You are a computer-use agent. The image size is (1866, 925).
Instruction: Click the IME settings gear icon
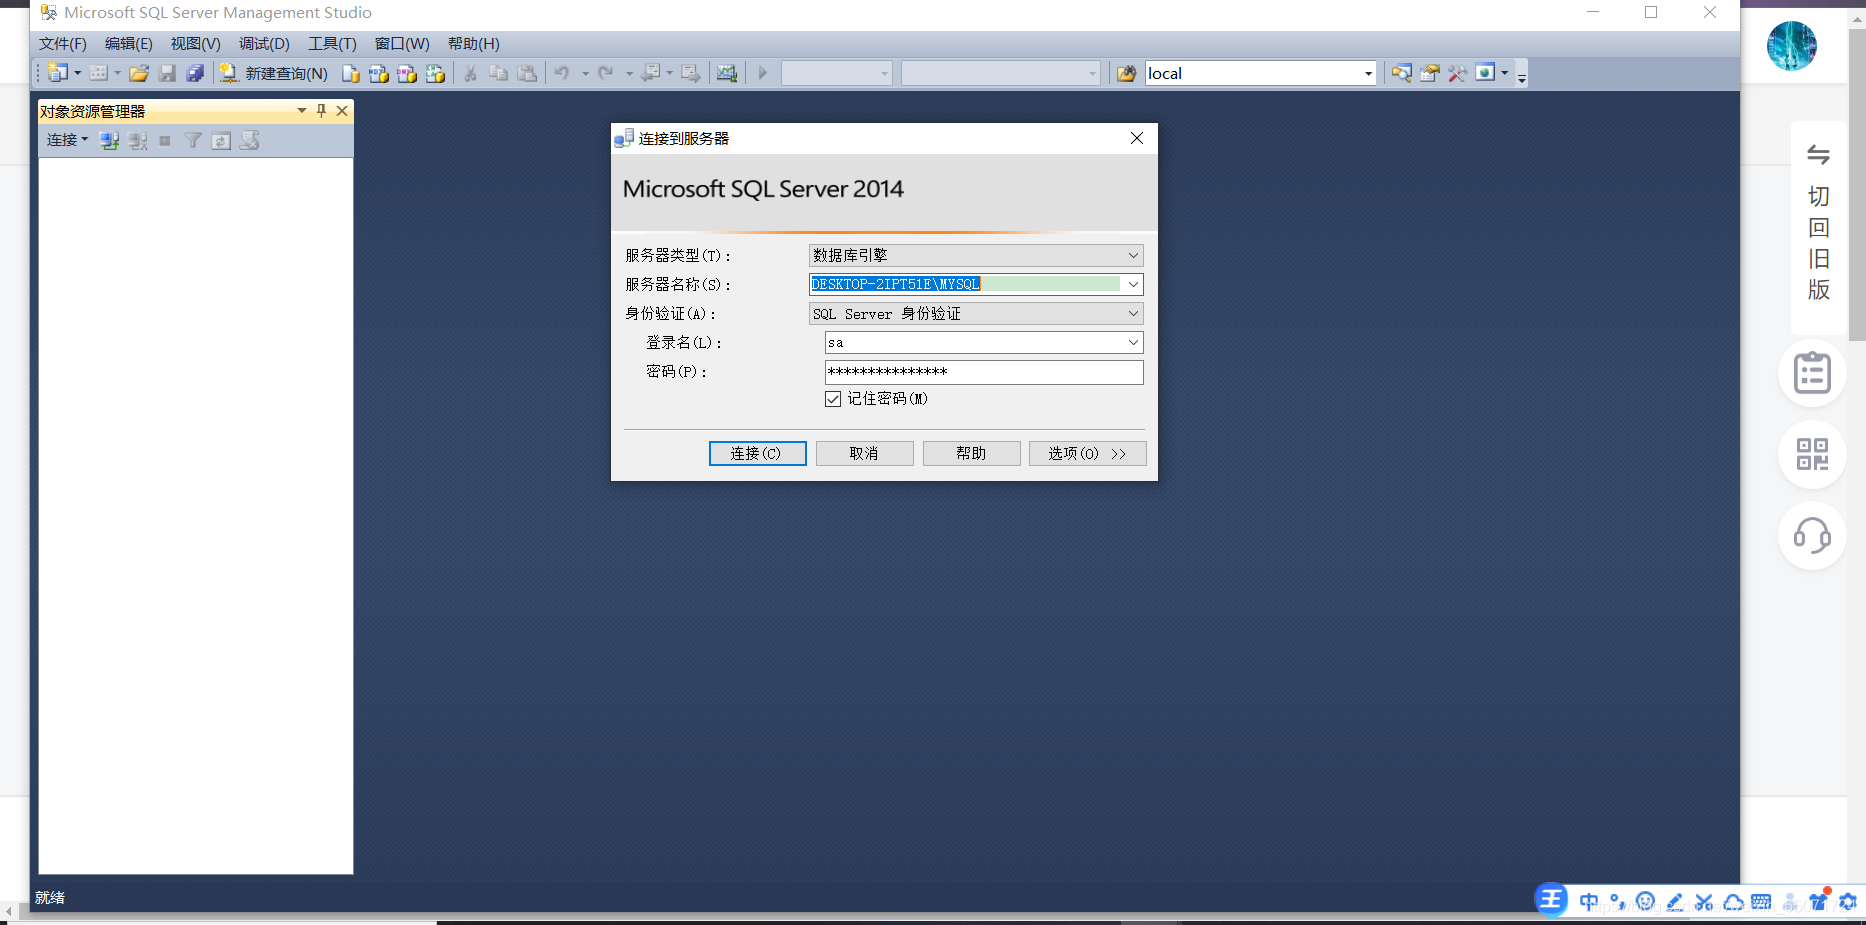point(1847,902)
